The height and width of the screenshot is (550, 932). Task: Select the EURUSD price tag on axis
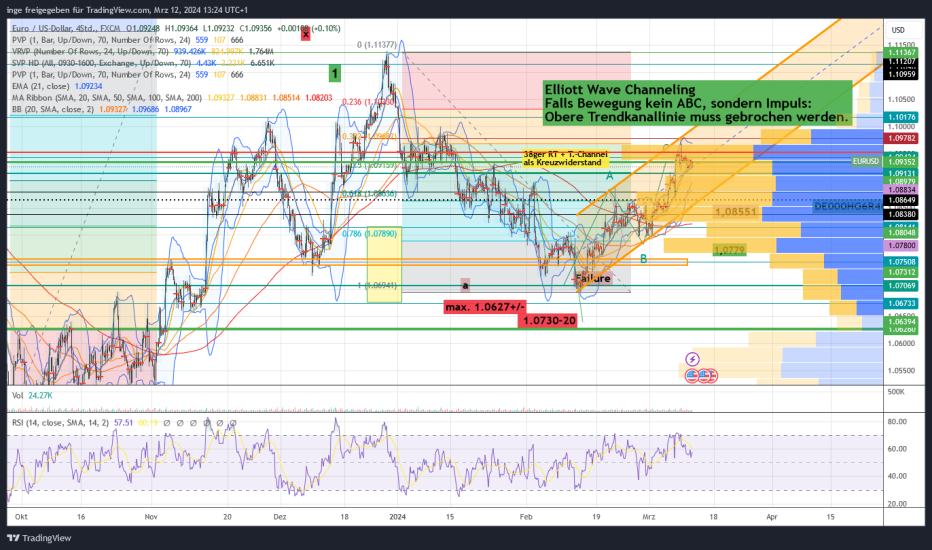pos(865,160)
